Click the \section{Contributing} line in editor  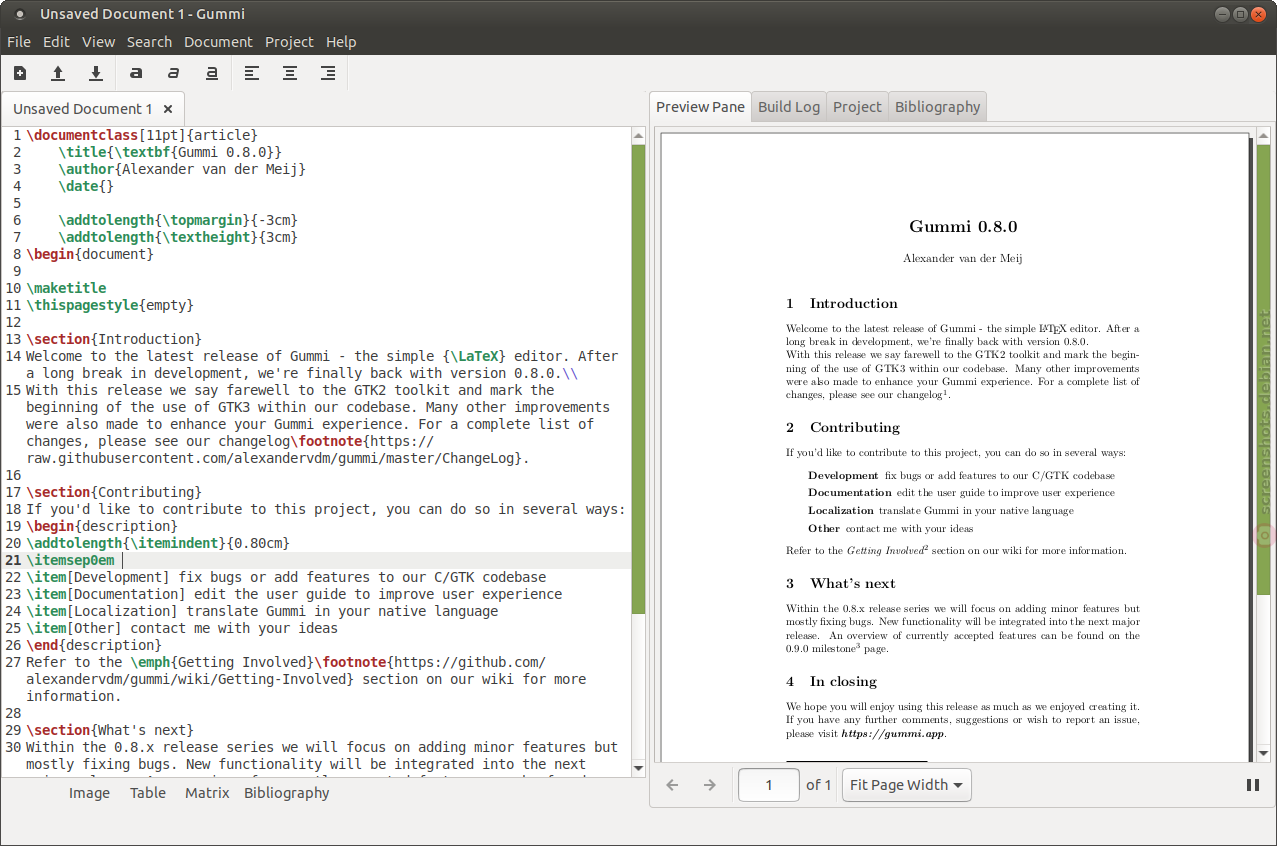click(114, 492)
